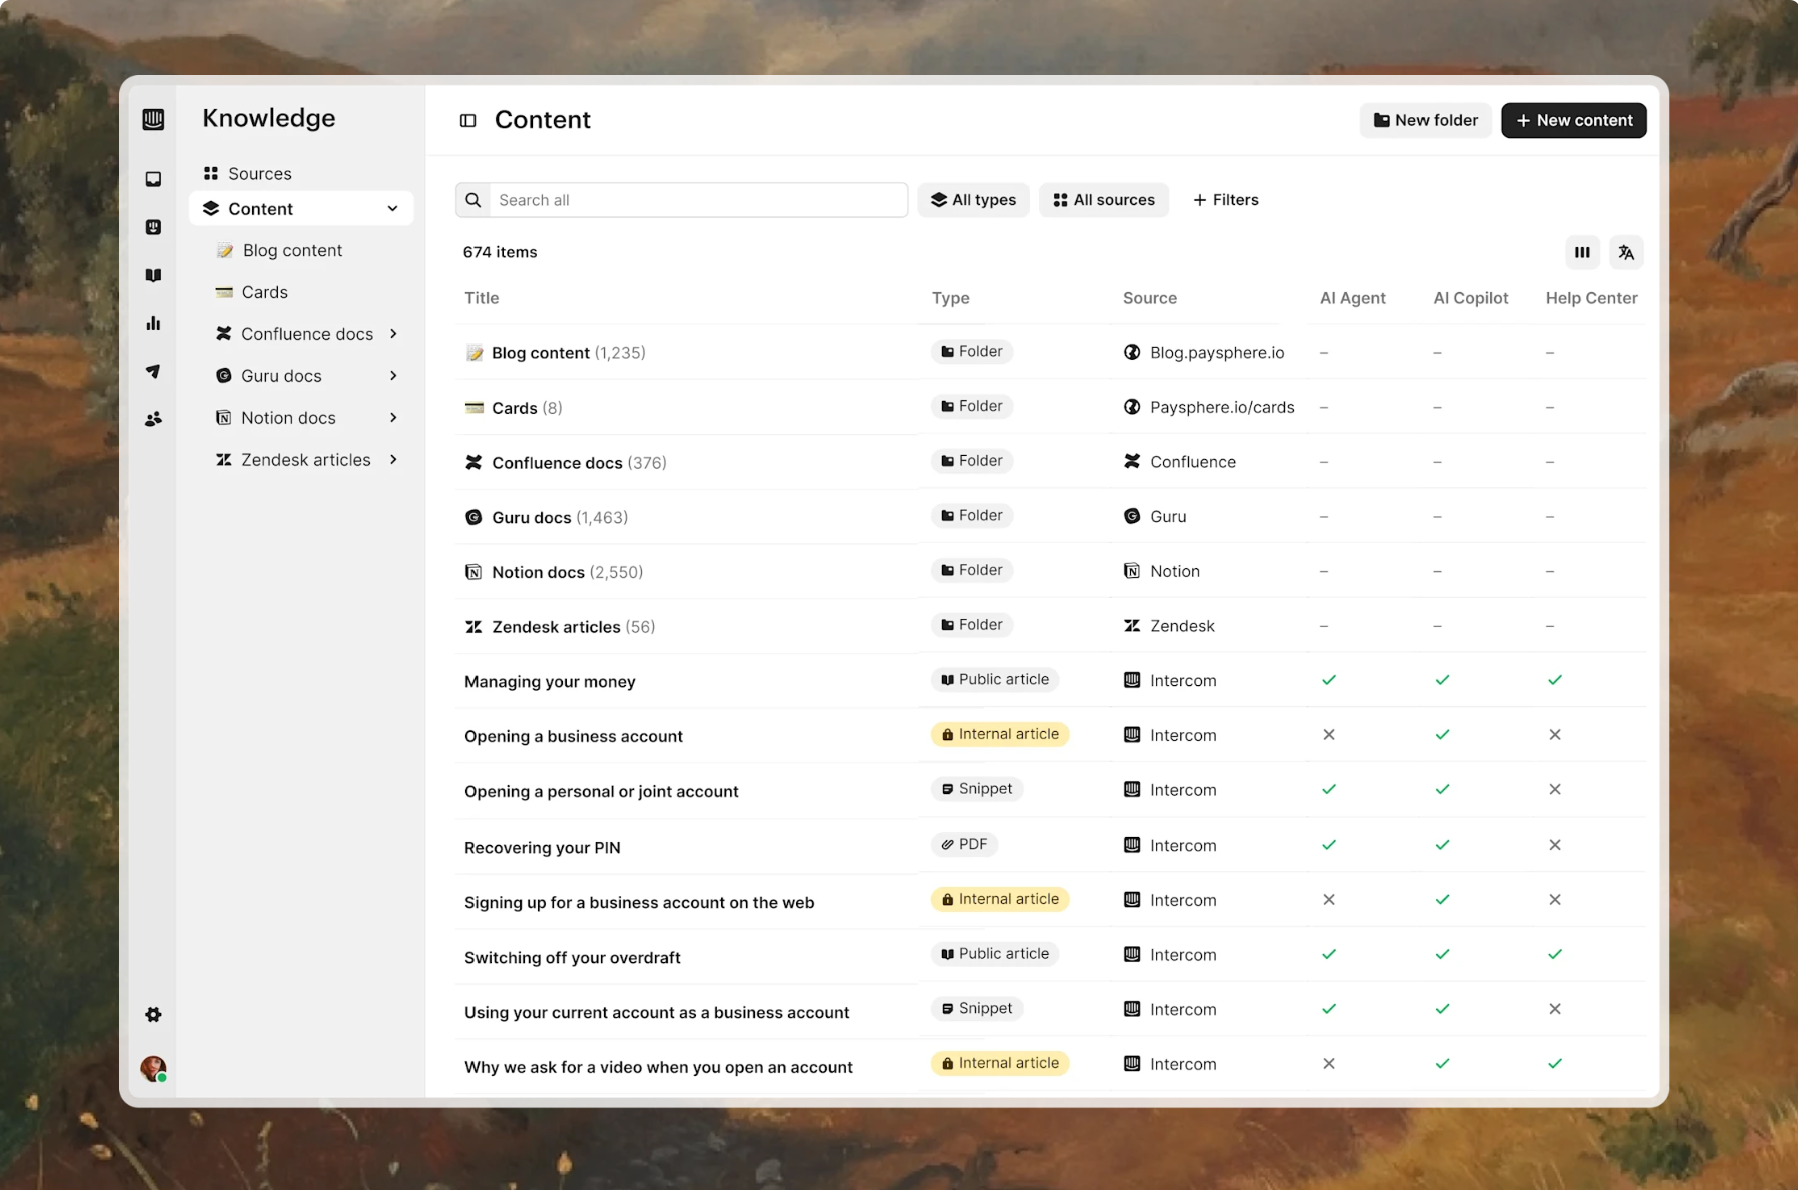Image resolution: width=1798 pixels, height=1190 pixels.
Task: Toggle AI Agent X for Opening a business account
Action: (x=1329, y=735)
